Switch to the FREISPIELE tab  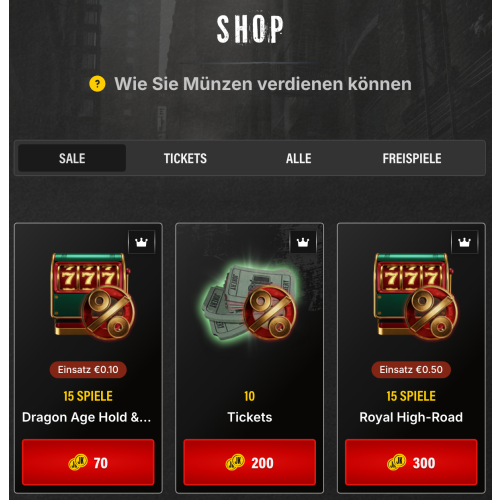click(x=412, y=158)
